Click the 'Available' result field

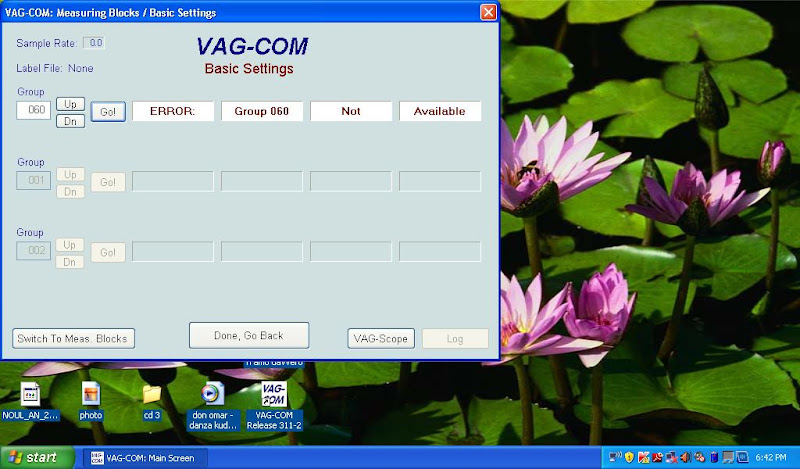pyautogui.click(x=440, y=111)
